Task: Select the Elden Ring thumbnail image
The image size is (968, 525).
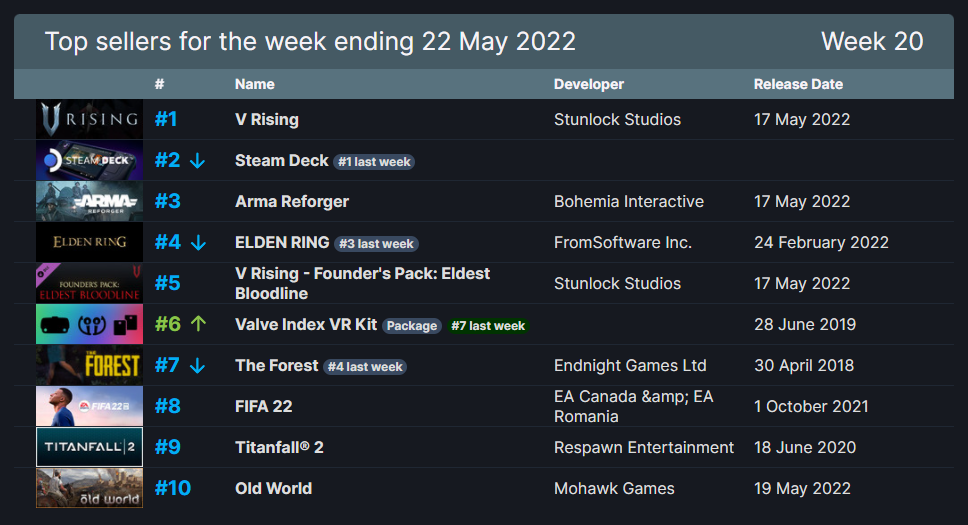Action: tap(89, 242)
